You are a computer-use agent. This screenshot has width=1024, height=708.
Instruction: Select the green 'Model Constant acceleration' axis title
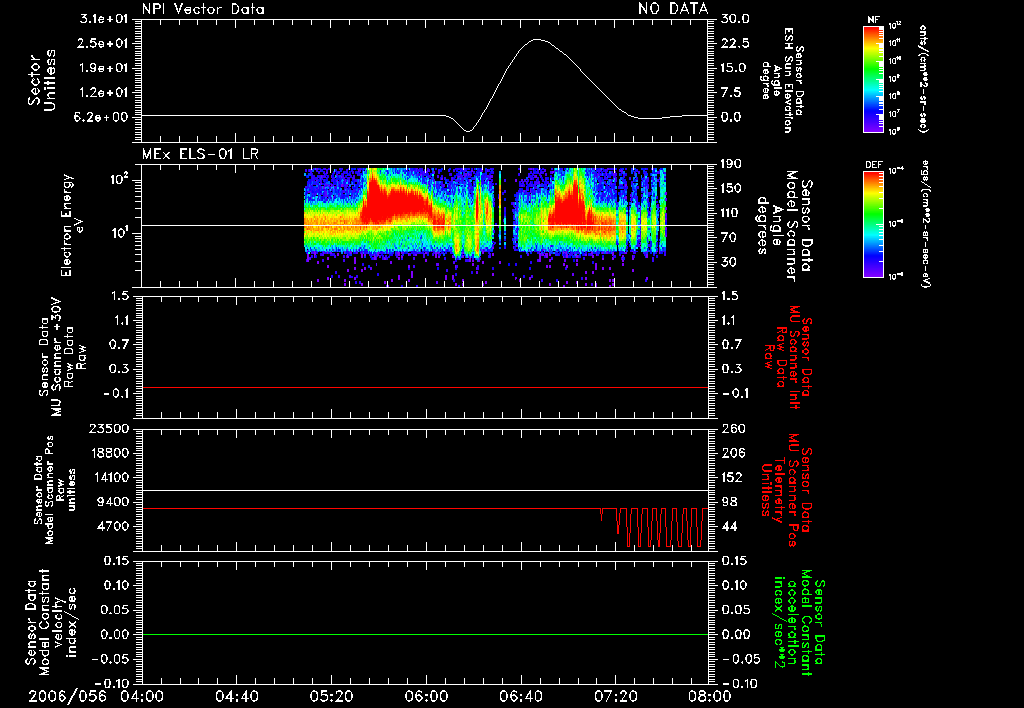pos(799,624)
